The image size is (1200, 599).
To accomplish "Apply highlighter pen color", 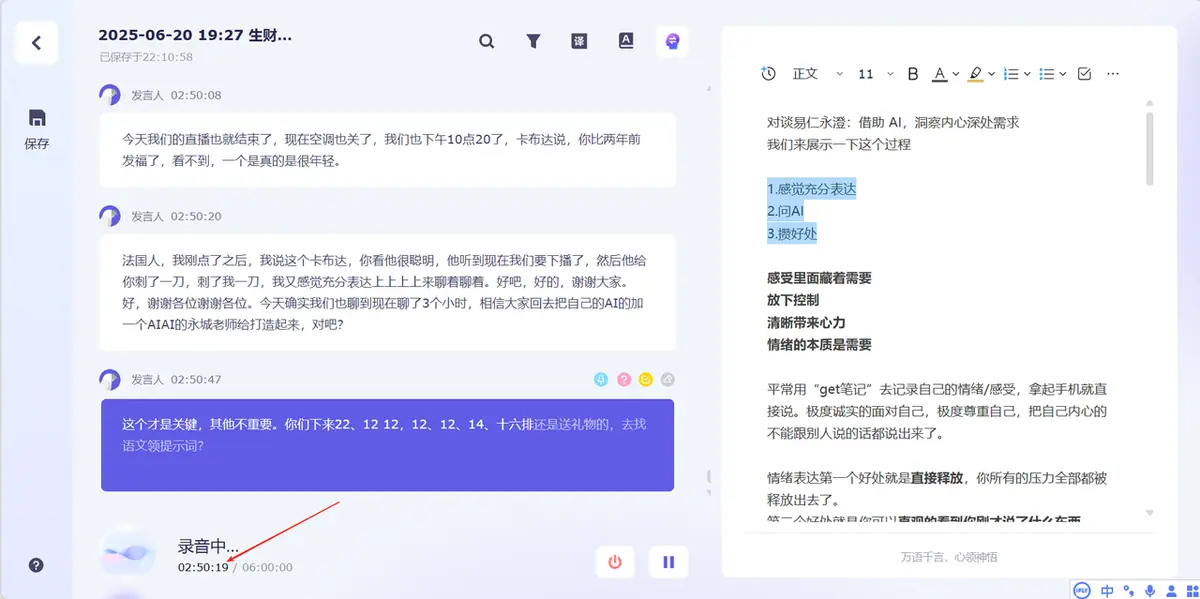I will coord(975,74).
